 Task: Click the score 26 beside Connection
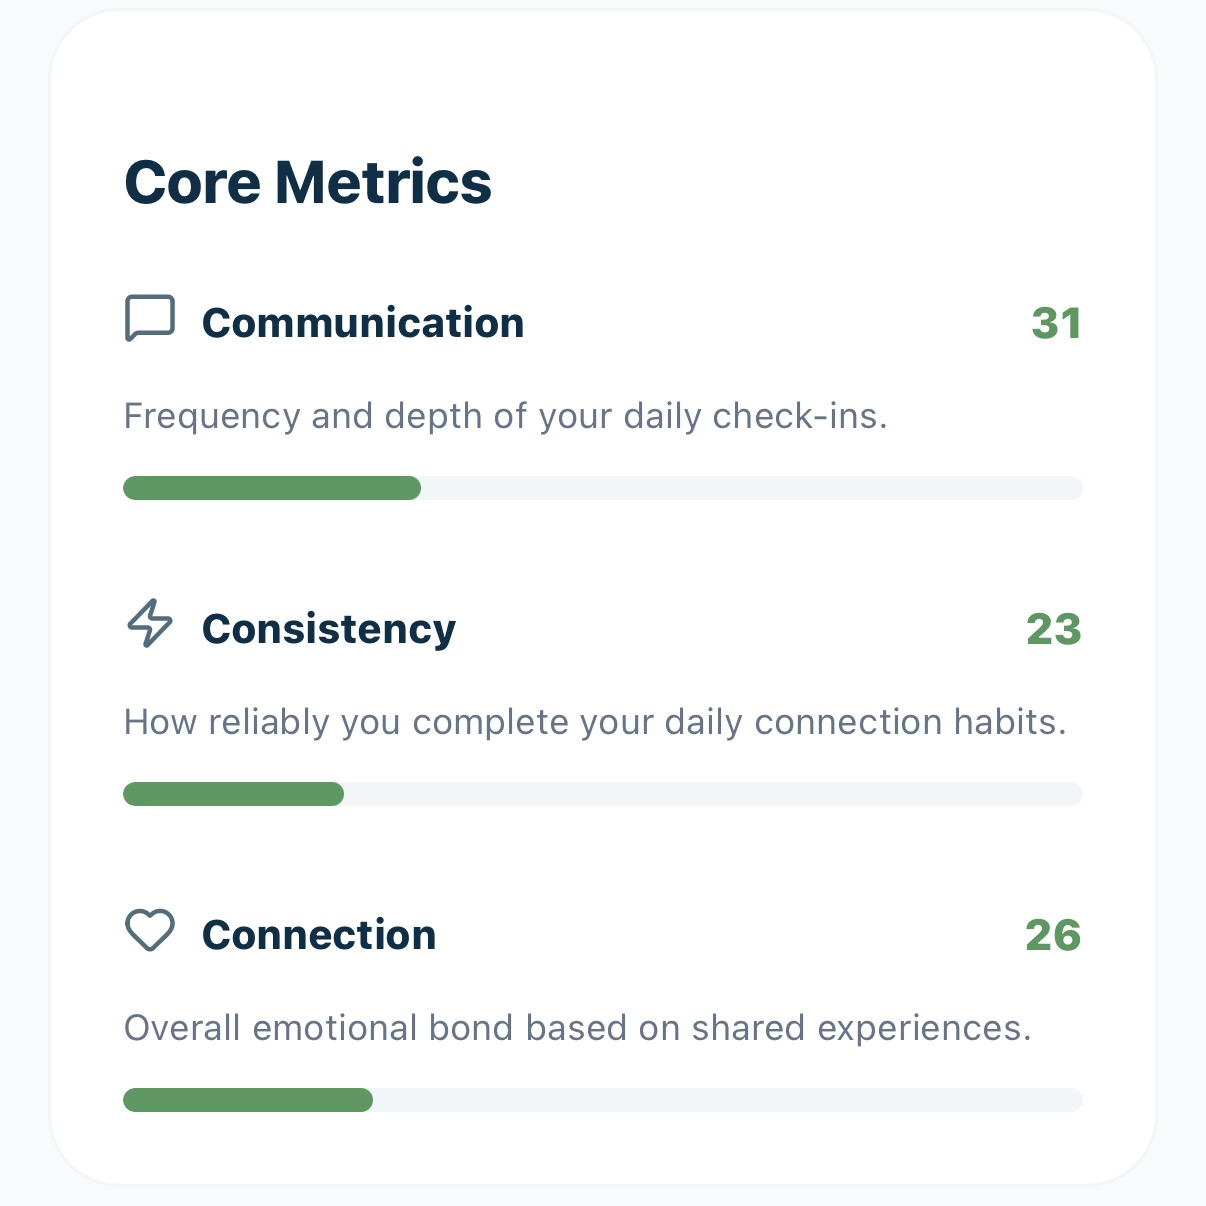click(1054, 935)
